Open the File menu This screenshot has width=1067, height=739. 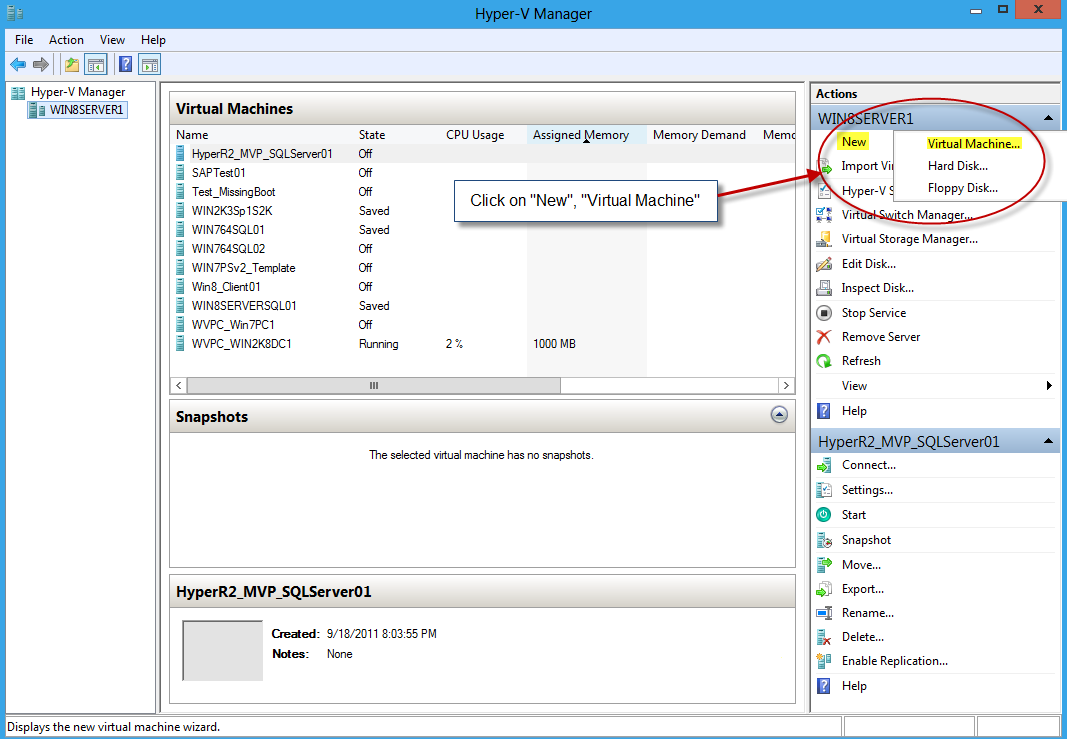coord(24,40)
